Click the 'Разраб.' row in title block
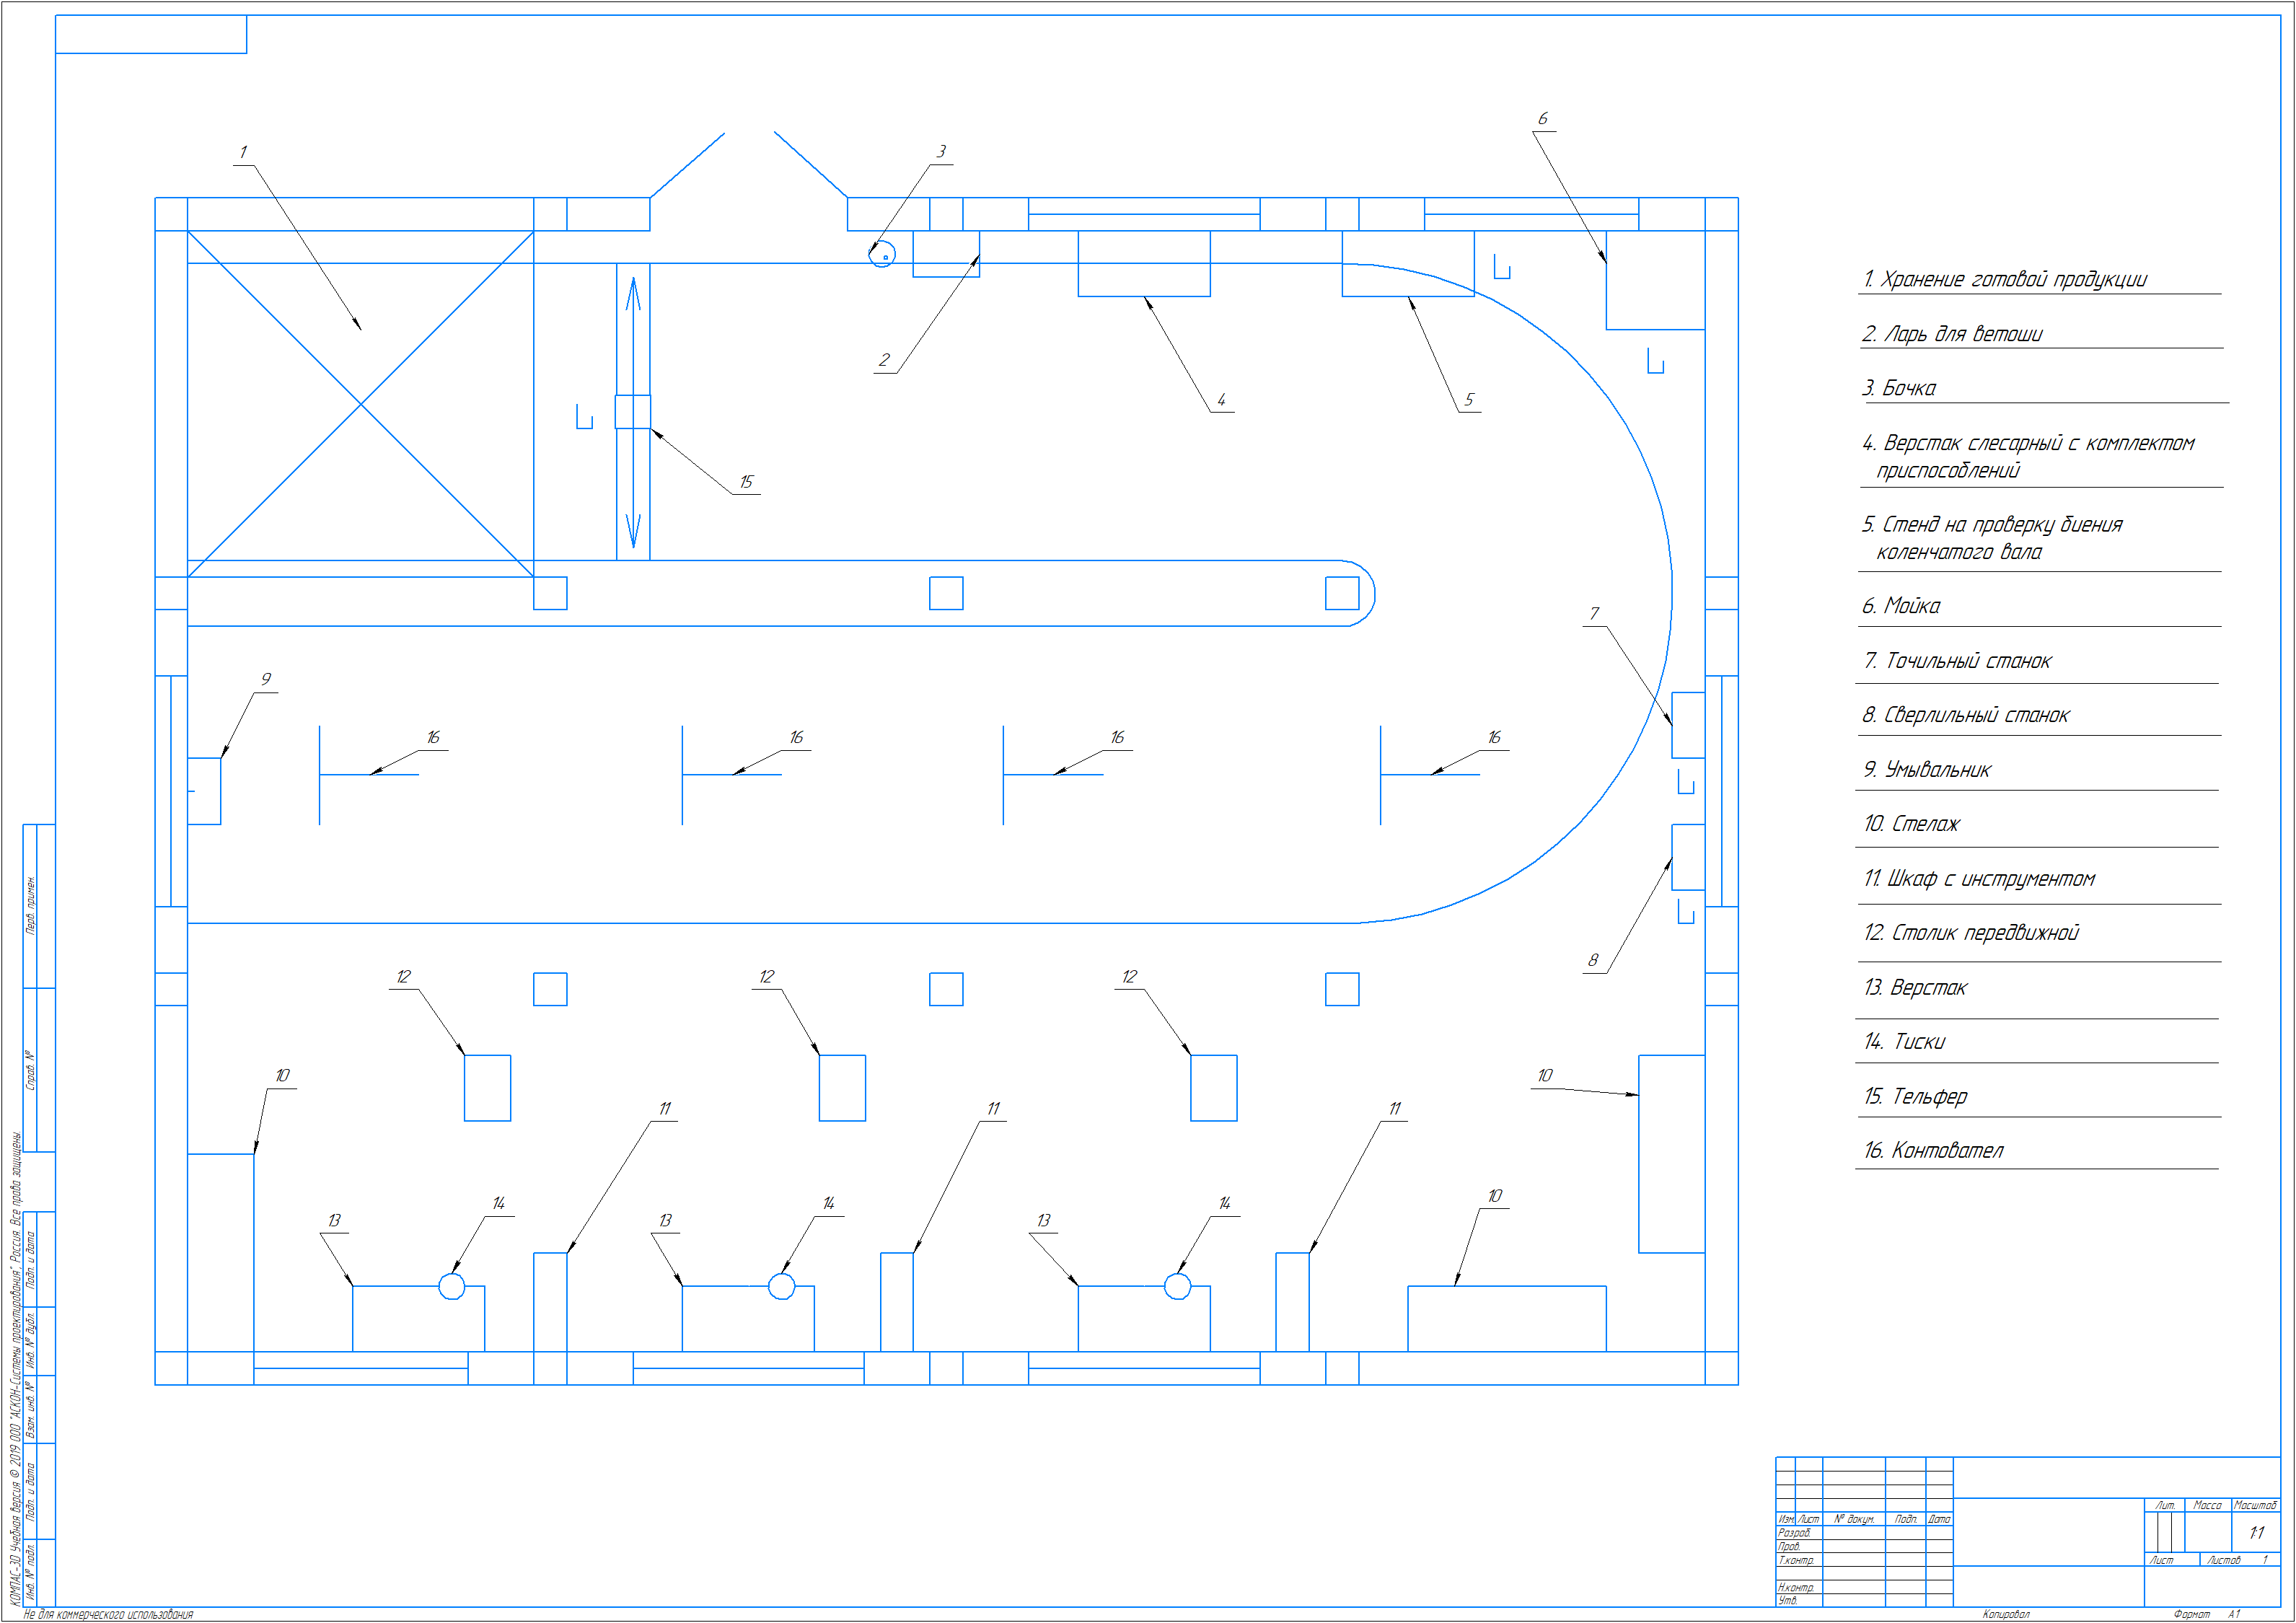The width and height of the screenshot is (2296, 1623). [1795, 1532]
